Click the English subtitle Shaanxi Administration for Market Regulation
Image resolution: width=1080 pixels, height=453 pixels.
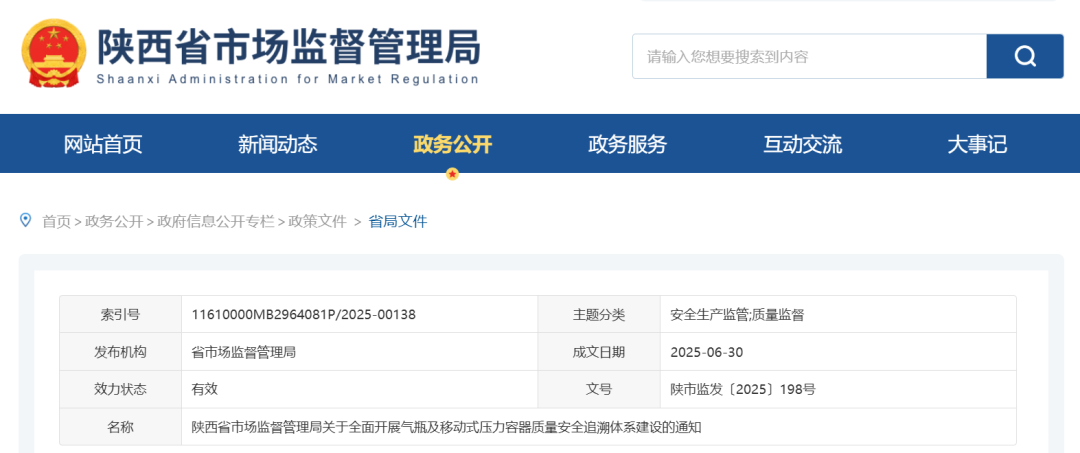[x=288, y=78]
